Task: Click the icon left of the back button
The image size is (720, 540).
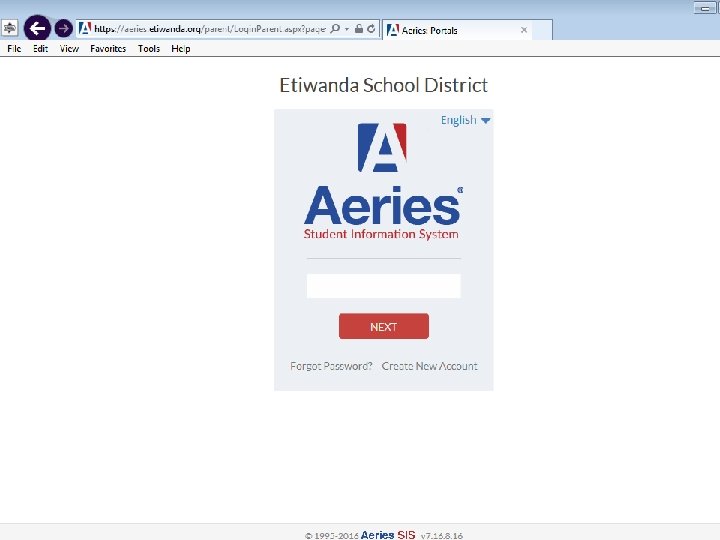Action: (x=10, y=28)
